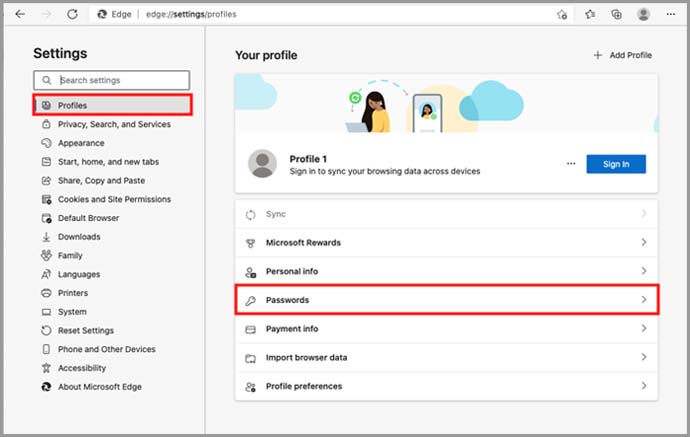The width and height of the screenshot is (690, 437).
Task: Open Profile preferences row
Action: click(x=446, y=386)
